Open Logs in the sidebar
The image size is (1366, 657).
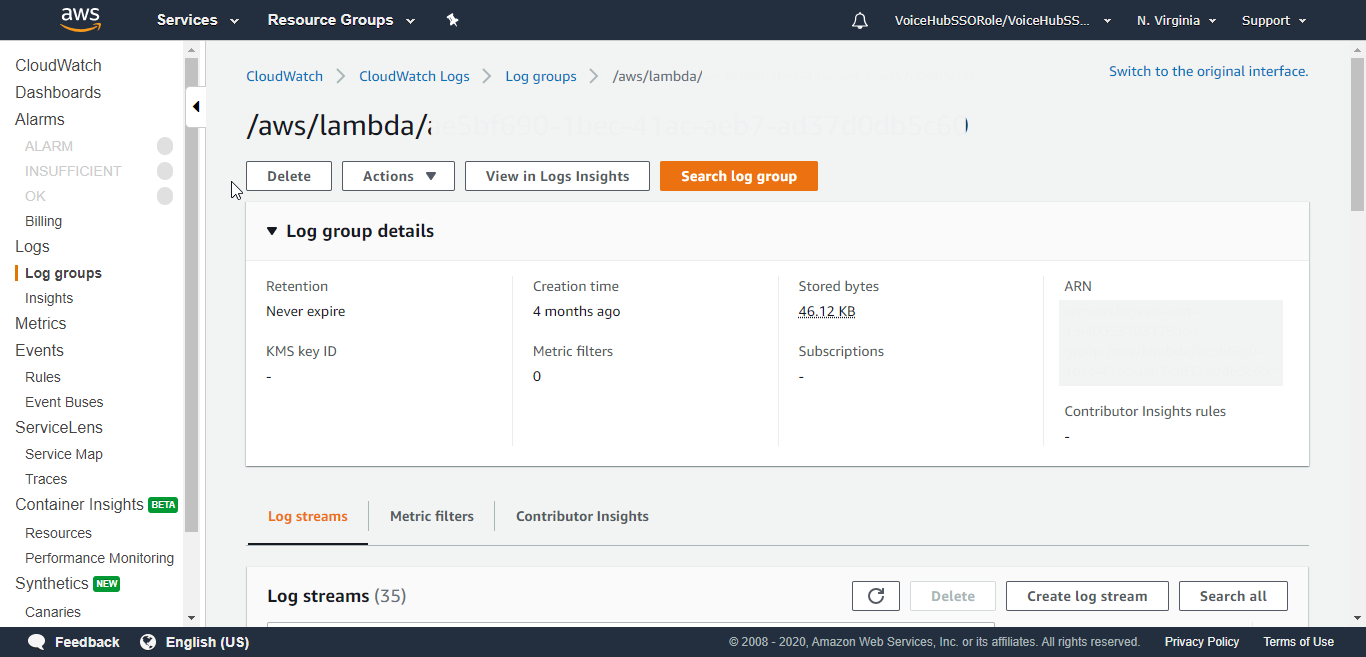pyautogui.click(x=32, y=246)
